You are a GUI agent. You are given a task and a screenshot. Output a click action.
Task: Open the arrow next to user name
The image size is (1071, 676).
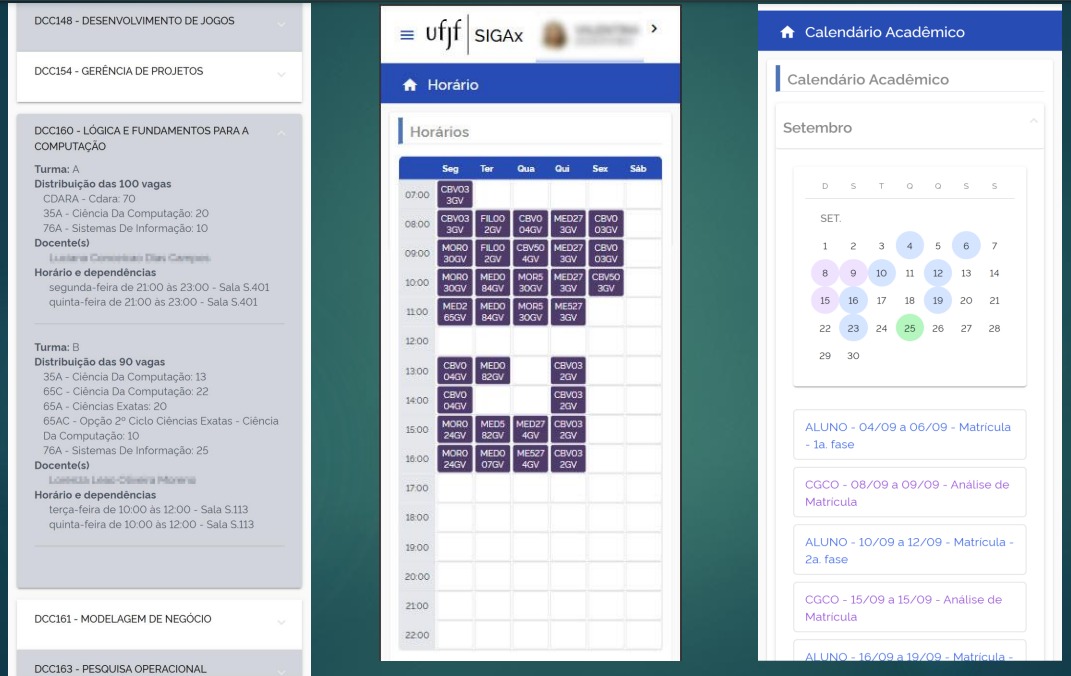[x=654, y=29]
